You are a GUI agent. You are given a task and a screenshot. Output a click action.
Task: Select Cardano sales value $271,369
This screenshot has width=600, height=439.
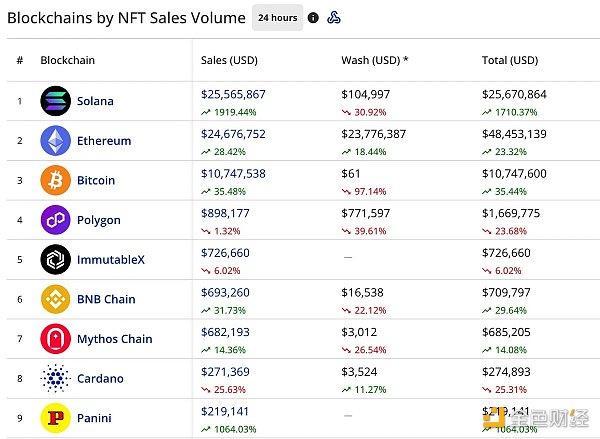click(225, 372)
